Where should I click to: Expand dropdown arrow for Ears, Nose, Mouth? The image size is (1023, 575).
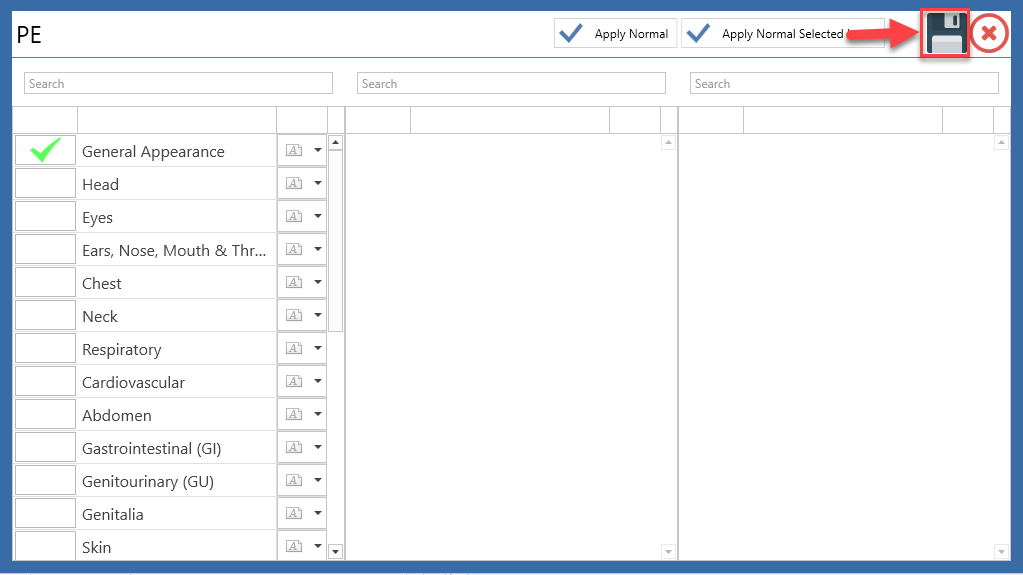(318, 249)
